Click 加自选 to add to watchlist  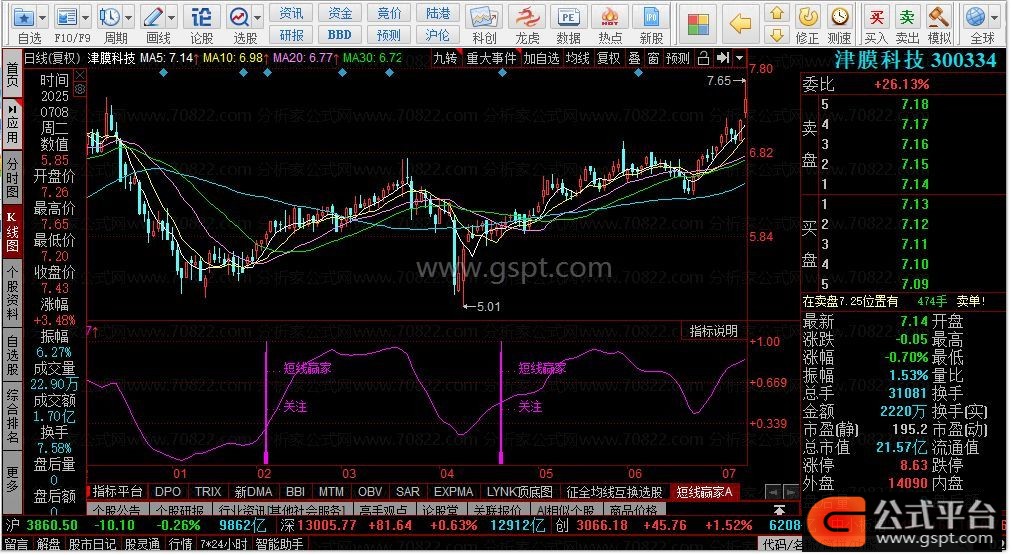[541, 59]
